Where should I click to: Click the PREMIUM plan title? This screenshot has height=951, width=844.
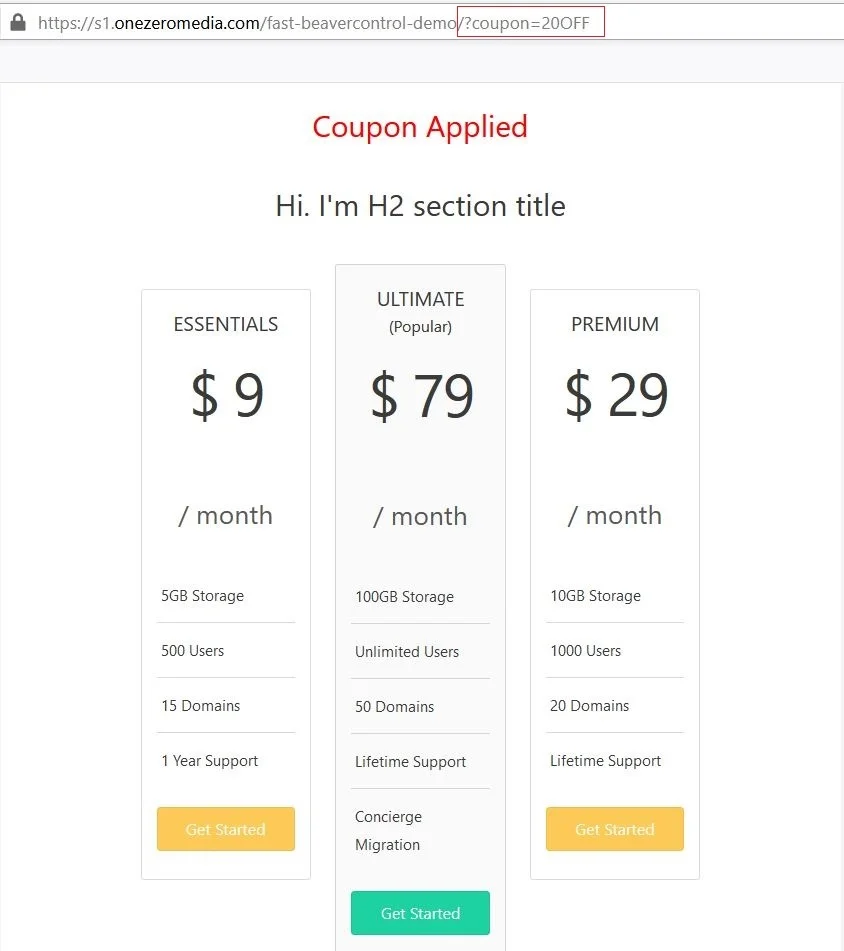tap(615, 324)
